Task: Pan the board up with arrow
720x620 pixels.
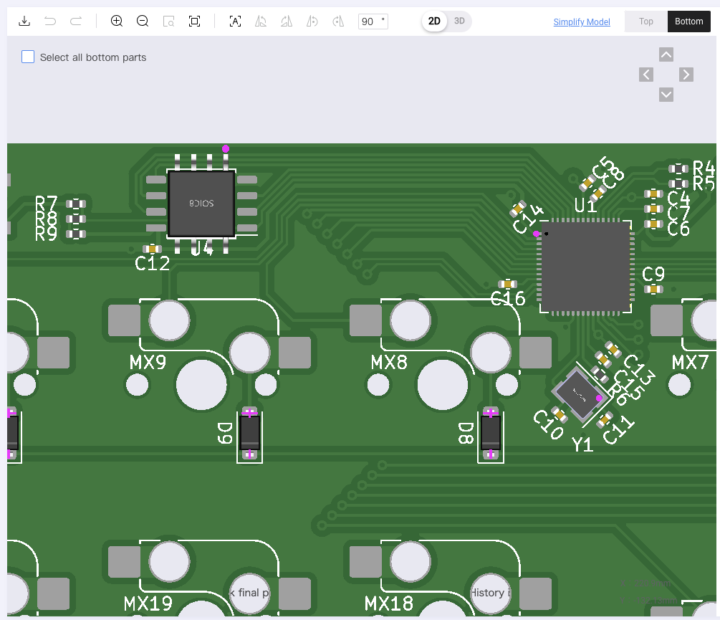Action: tap(666, 54)
